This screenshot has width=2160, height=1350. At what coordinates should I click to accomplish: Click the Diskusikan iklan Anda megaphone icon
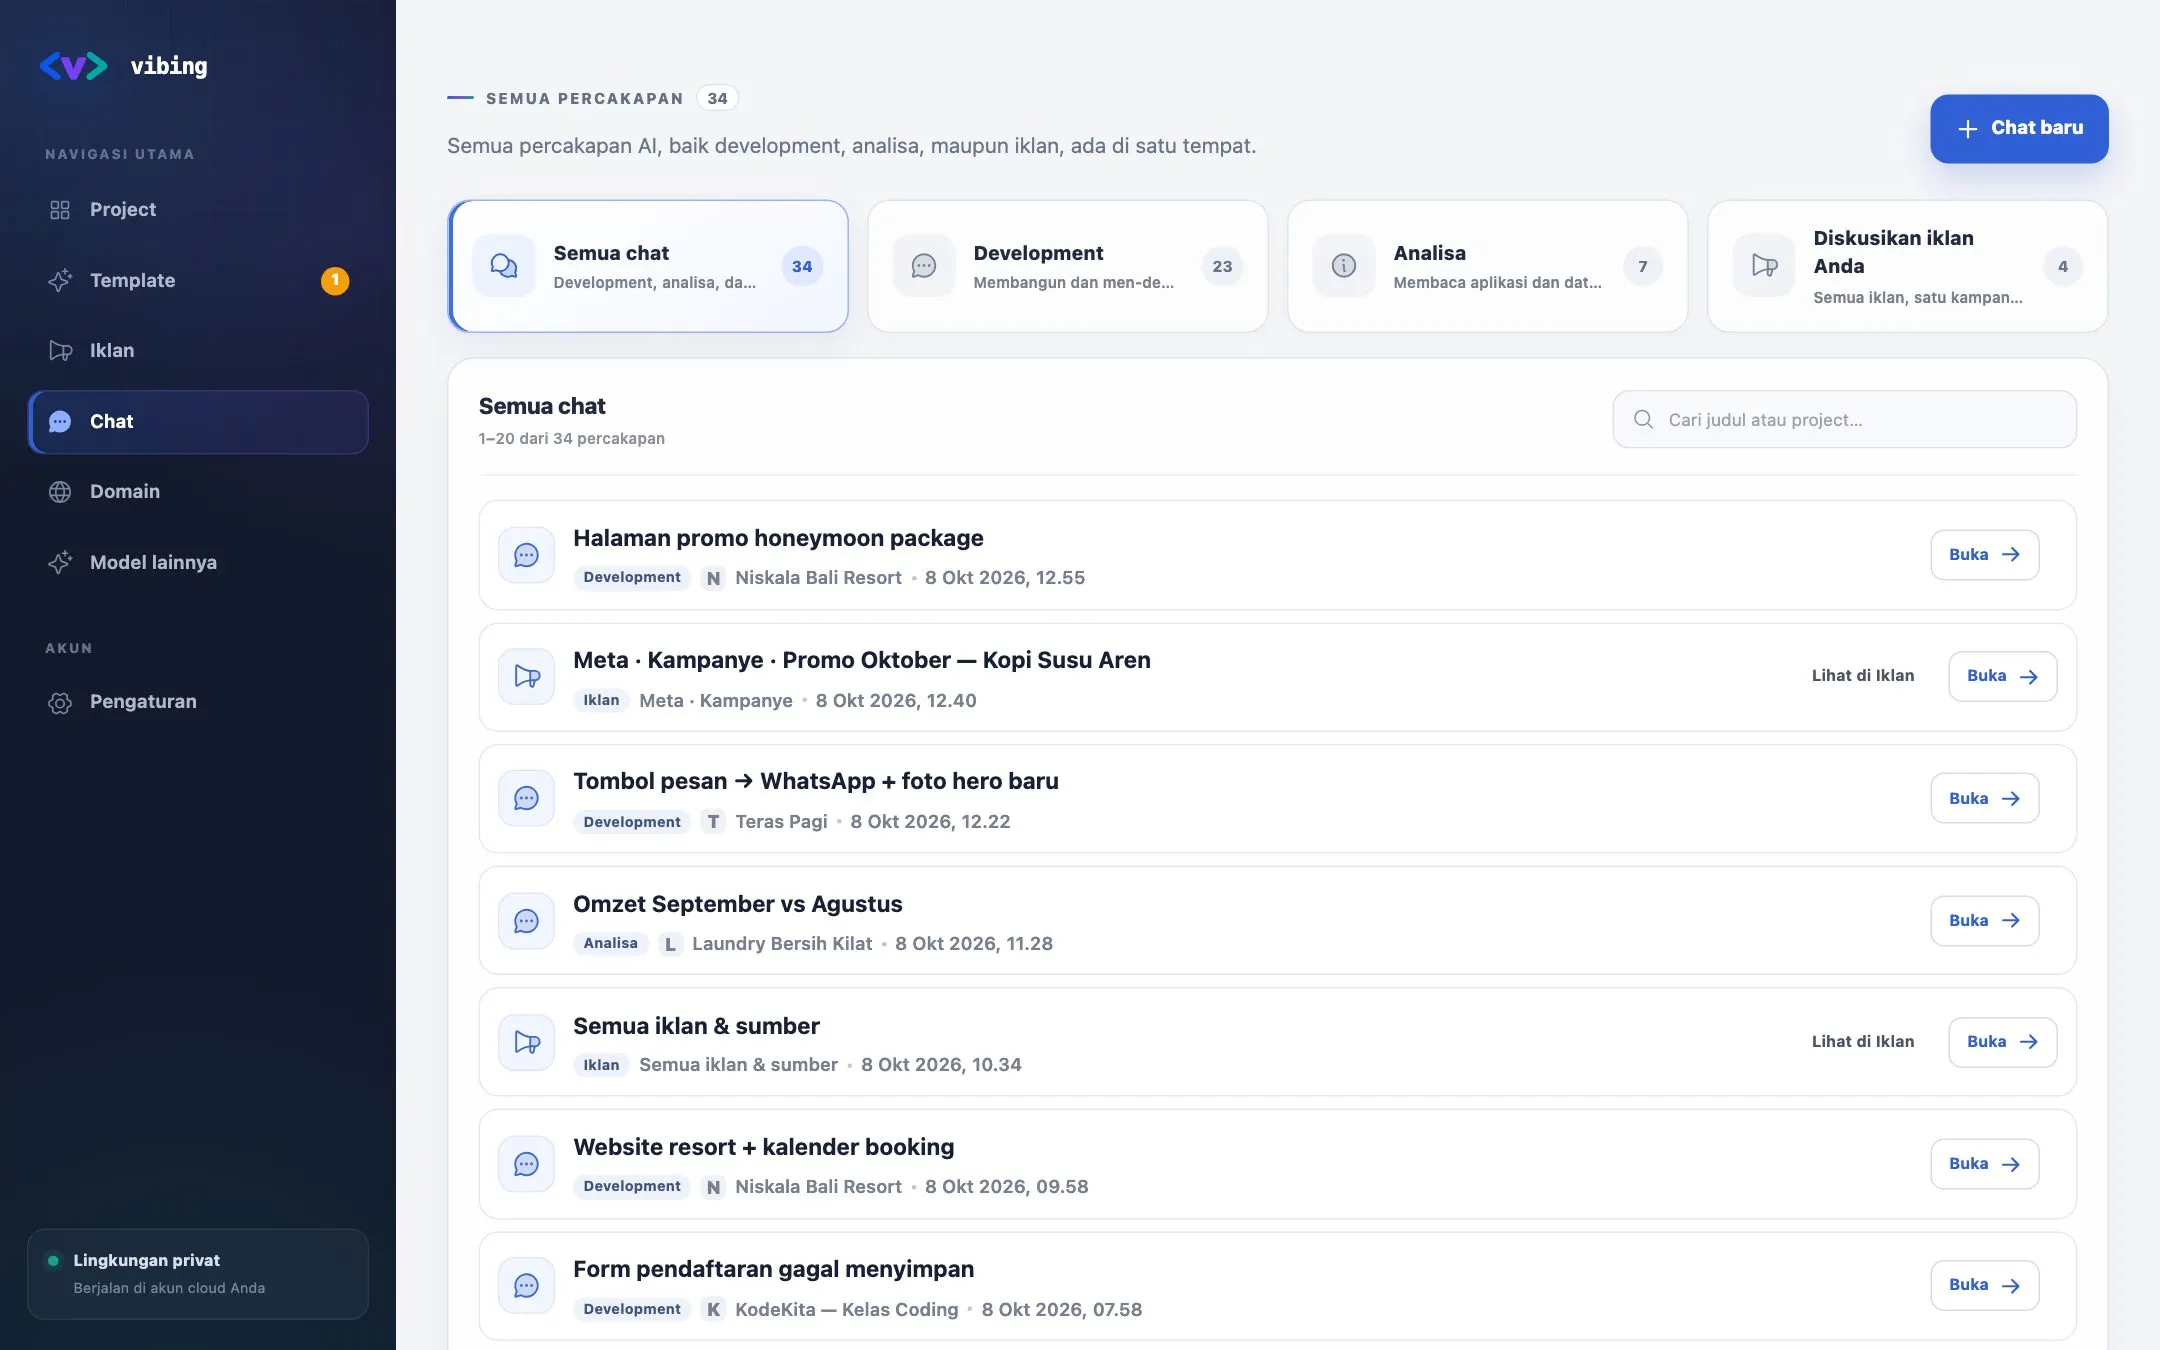click(x=1764, y=266)
